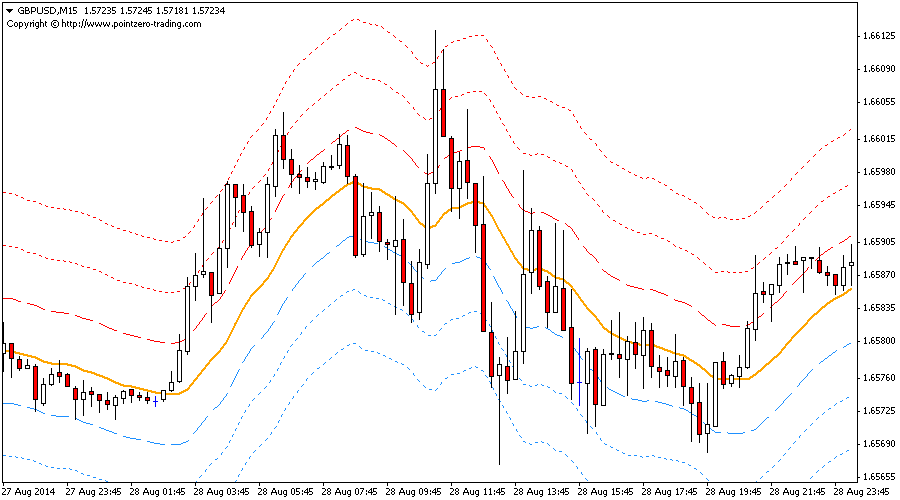
Task: Click the 1.65800 price axis label
Action: coord(876,341)
